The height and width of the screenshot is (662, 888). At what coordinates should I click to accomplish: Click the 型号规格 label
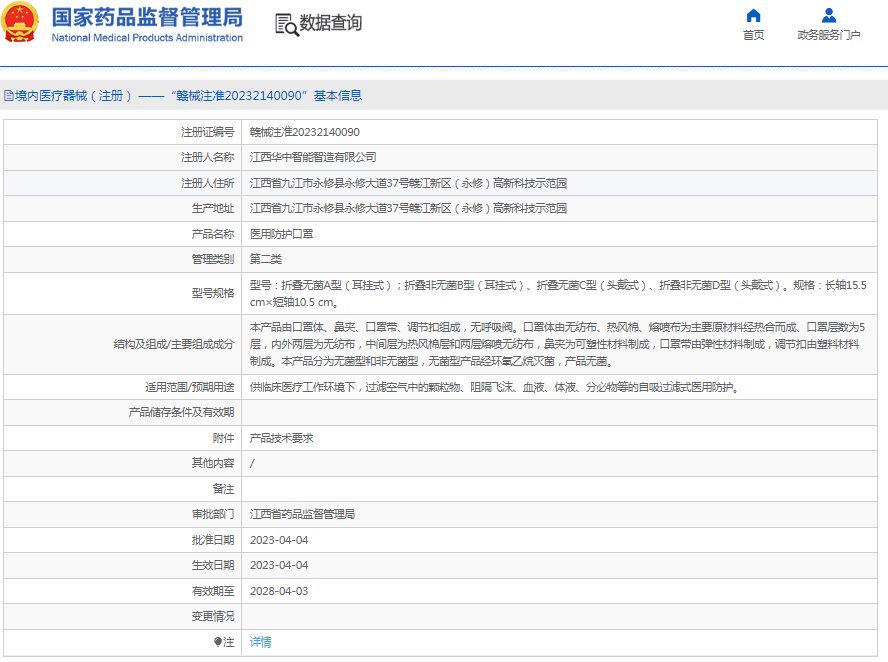pos(212,293)
